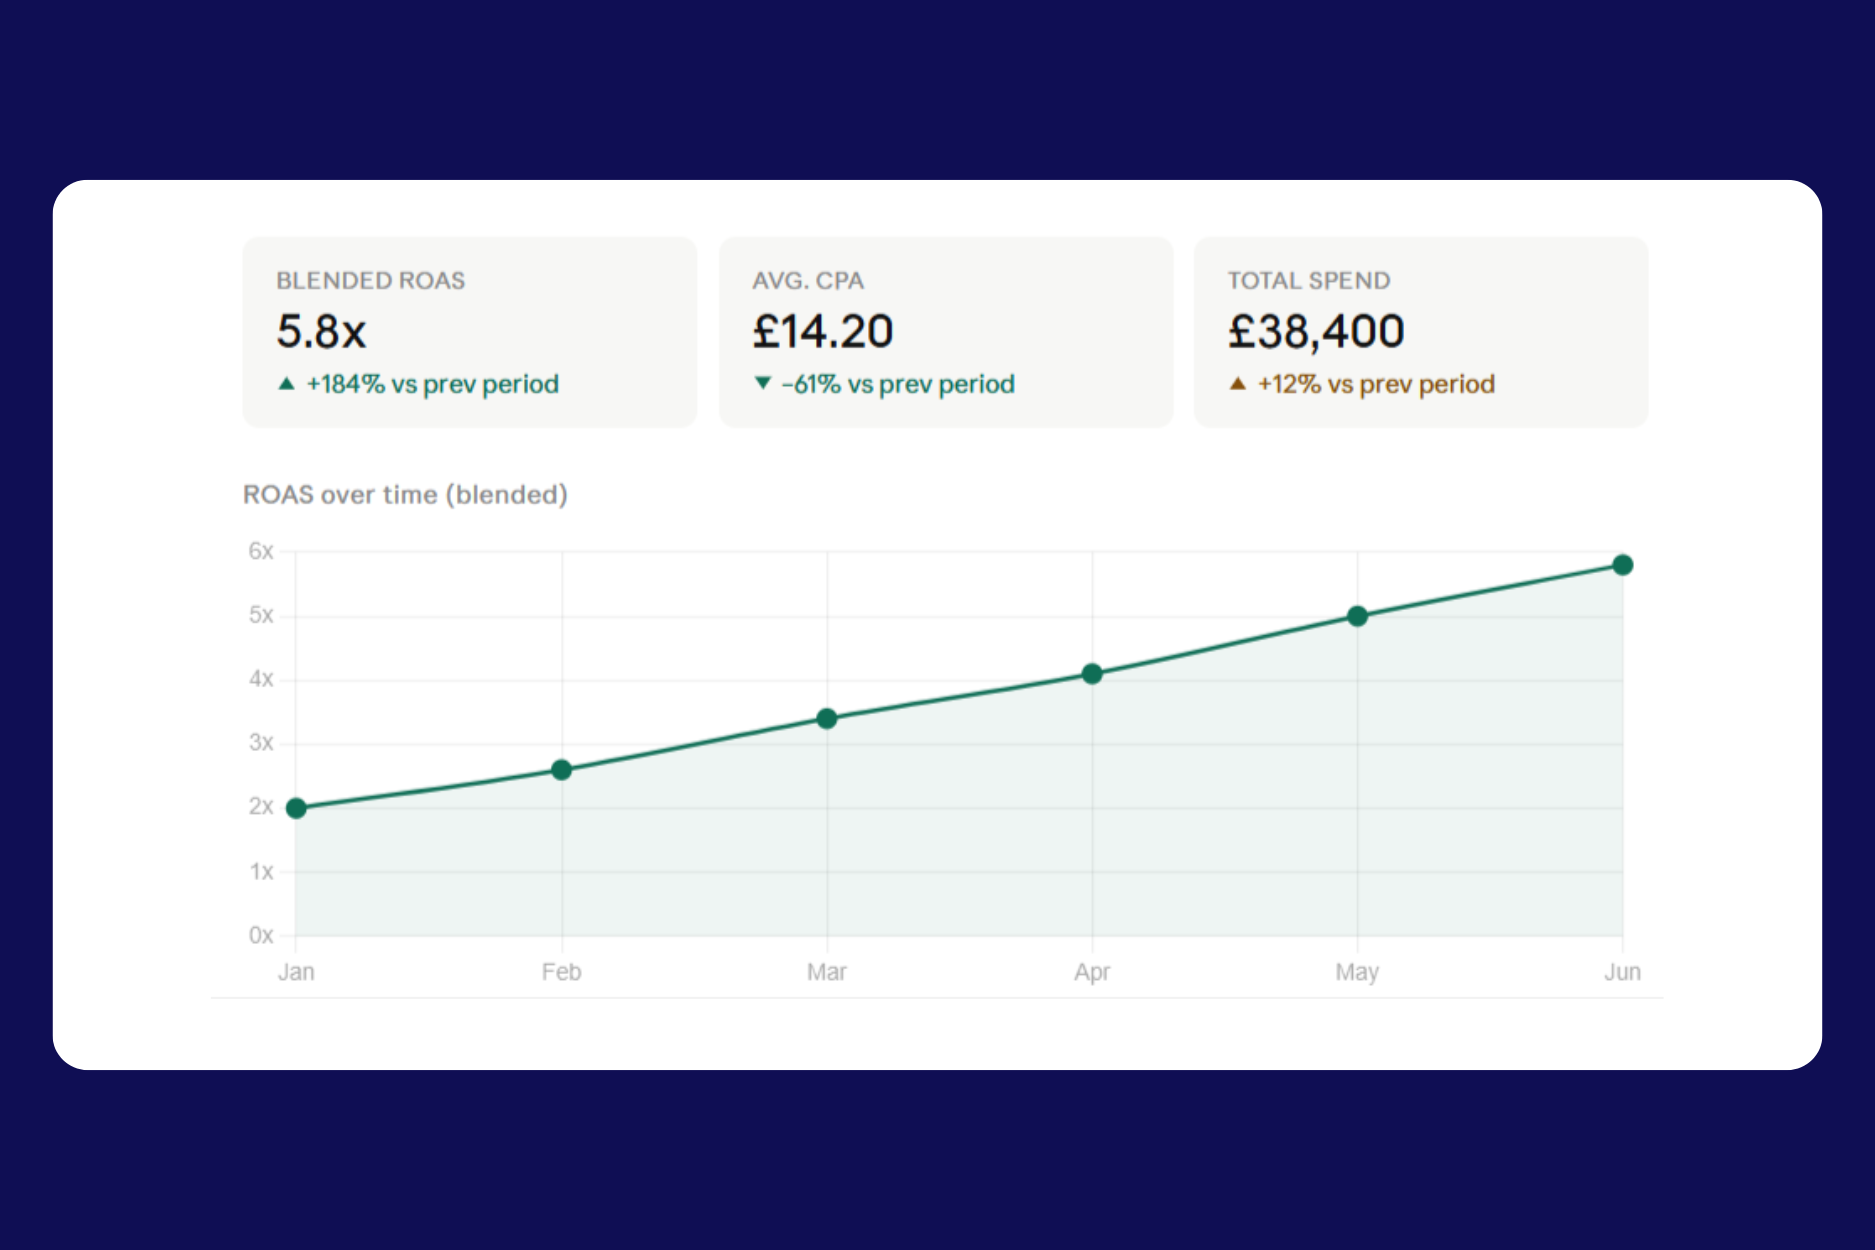Open the Avg. CPA £14.20 value
This screenshot has width=1875, height=1250.
(822, 332)
